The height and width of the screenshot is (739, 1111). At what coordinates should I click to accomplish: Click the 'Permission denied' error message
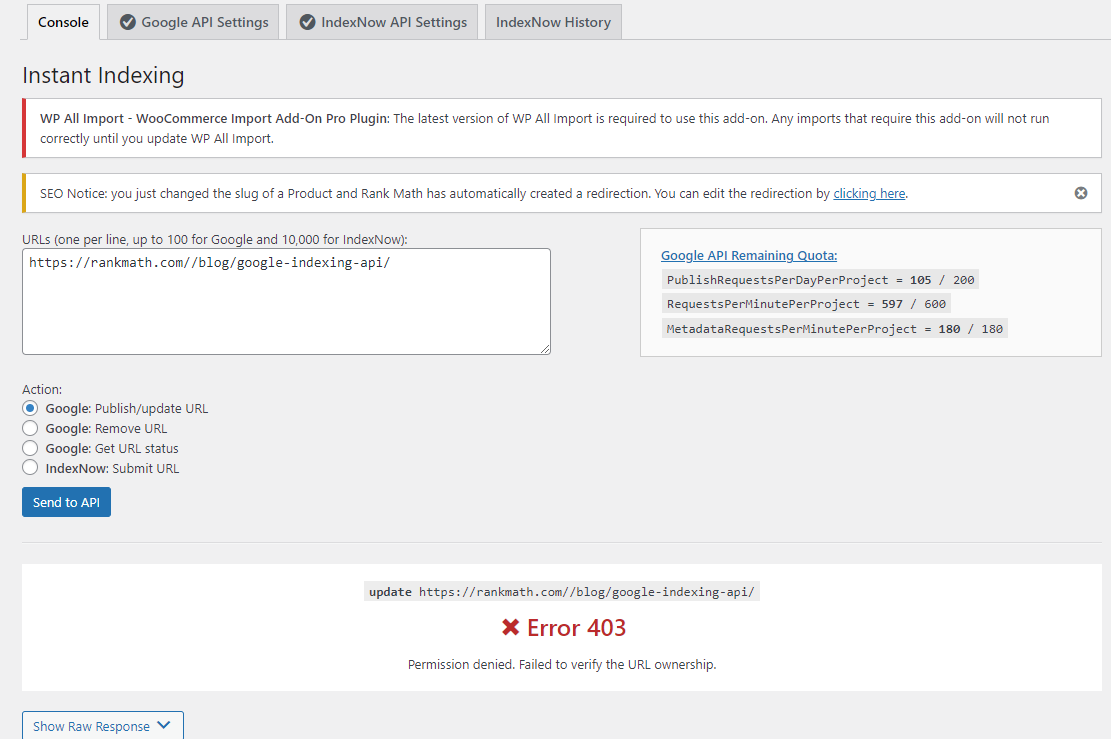(562, 665)
